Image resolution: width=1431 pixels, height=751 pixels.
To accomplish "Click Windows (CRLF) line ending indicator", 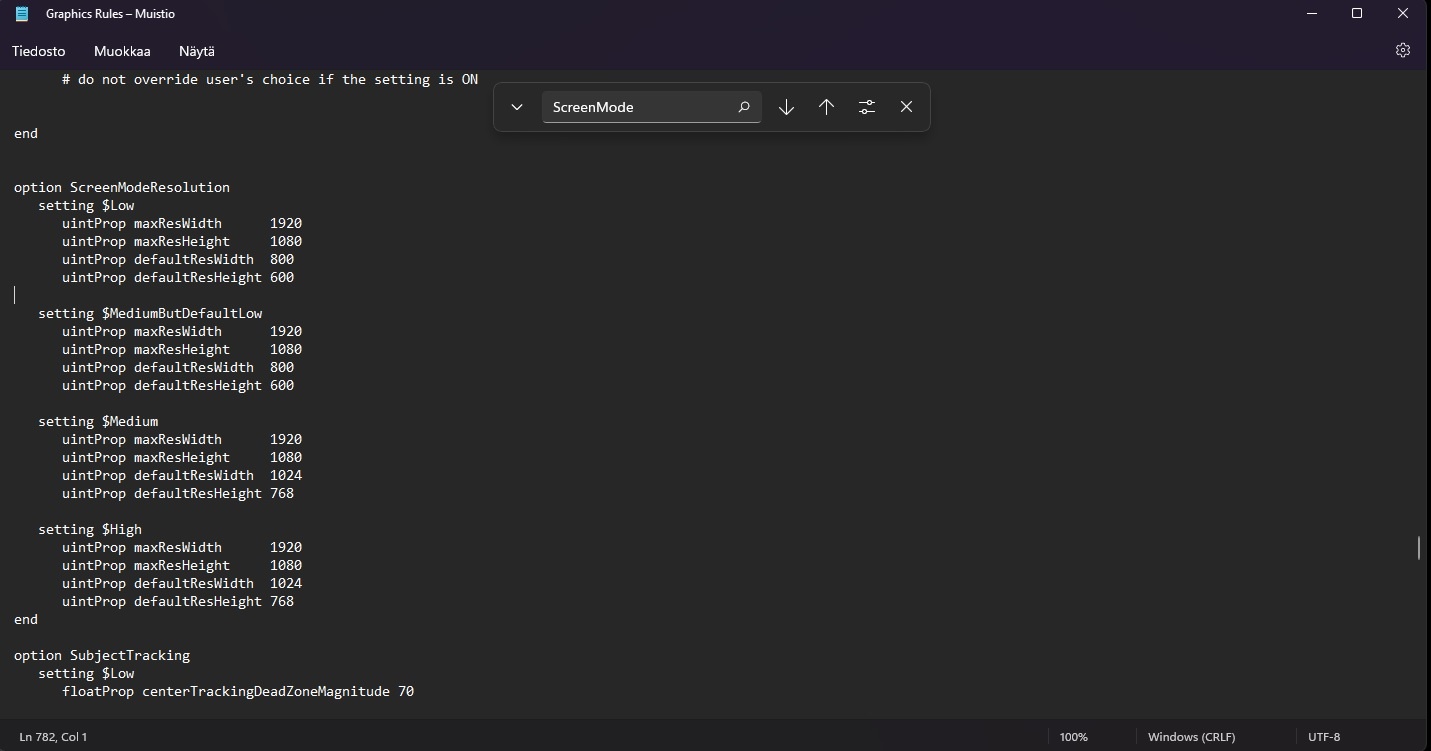I will [1191, 737].
